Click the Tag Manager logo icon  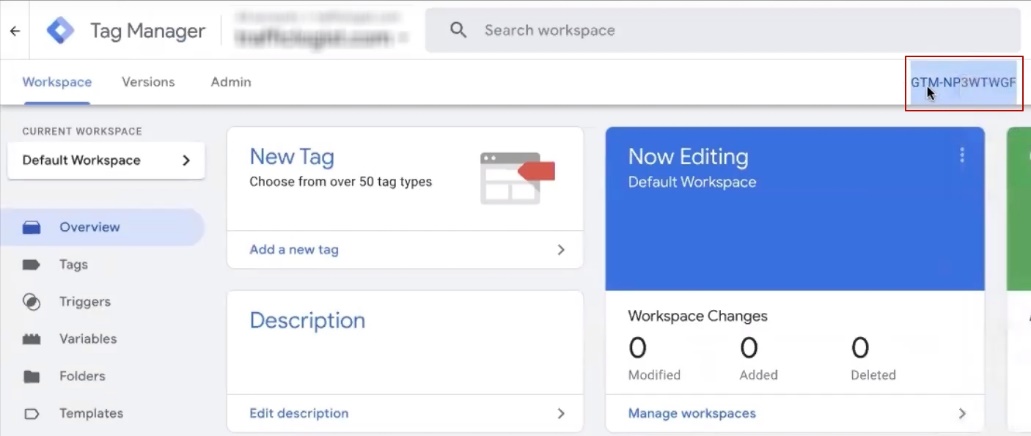[61, 31]
